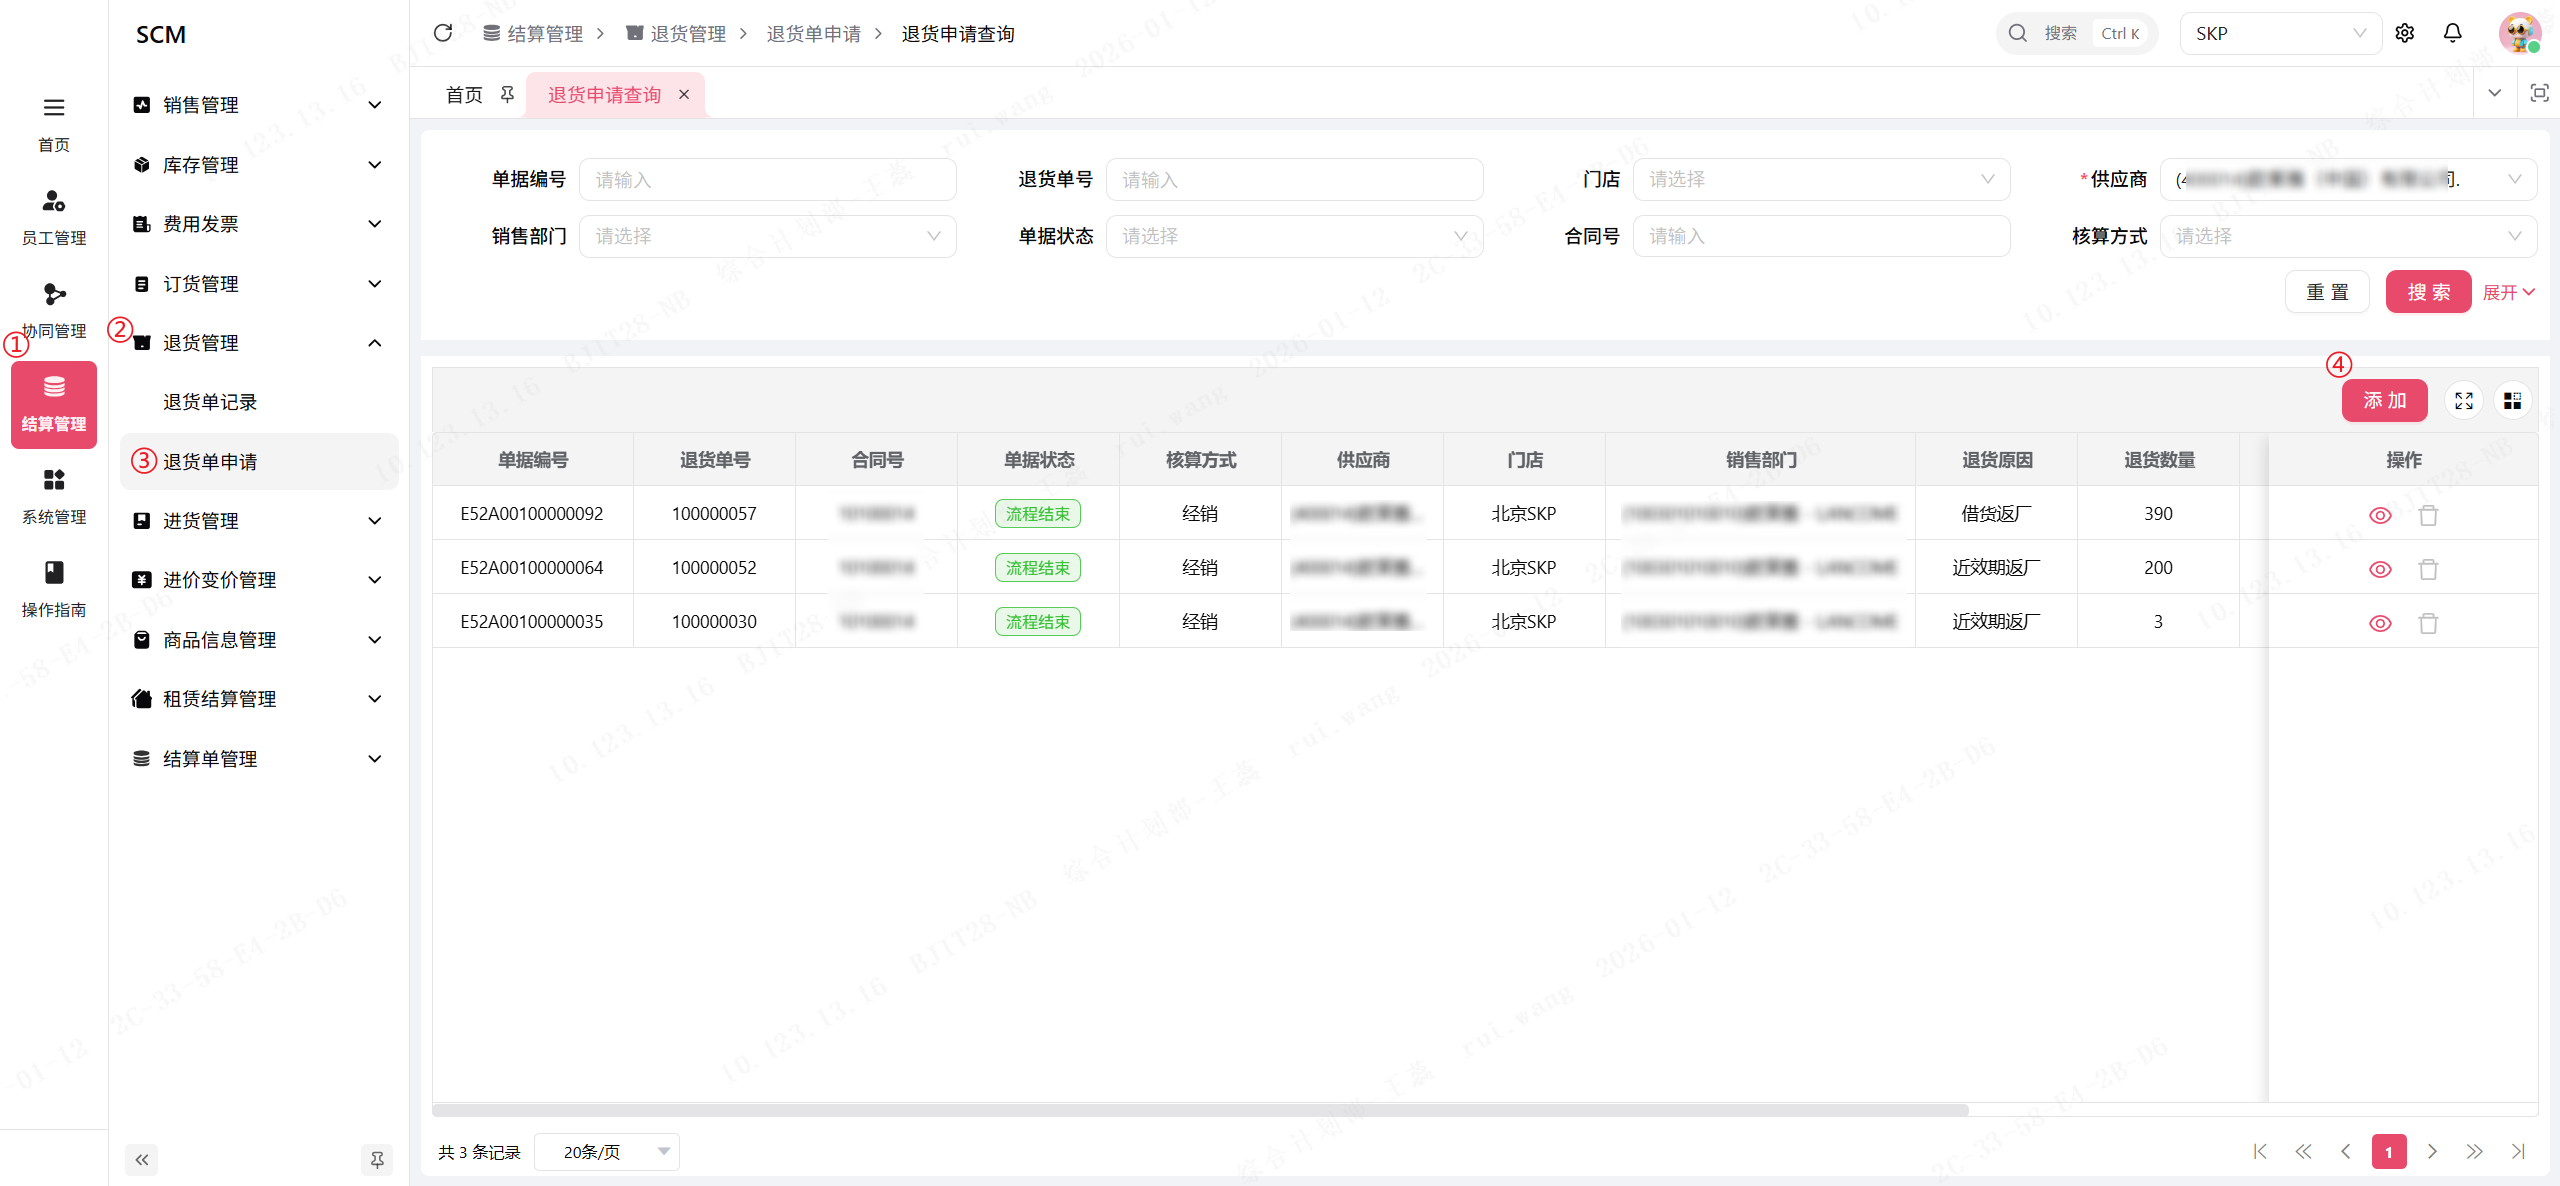View details of row E52A00100000064 via eye icon
The image size is (2560, 1186).
pos(2380,569)
